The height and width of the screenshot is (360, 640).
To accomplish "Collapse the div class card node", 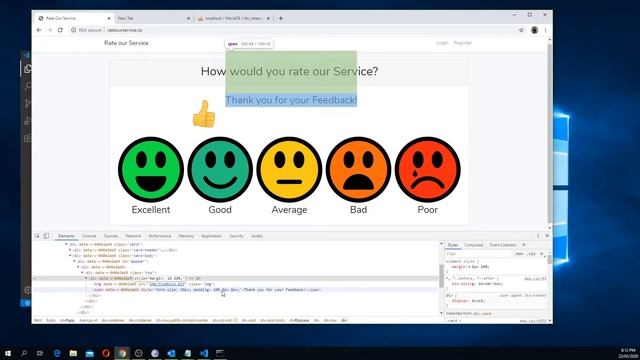I will (x=66, y=244).
